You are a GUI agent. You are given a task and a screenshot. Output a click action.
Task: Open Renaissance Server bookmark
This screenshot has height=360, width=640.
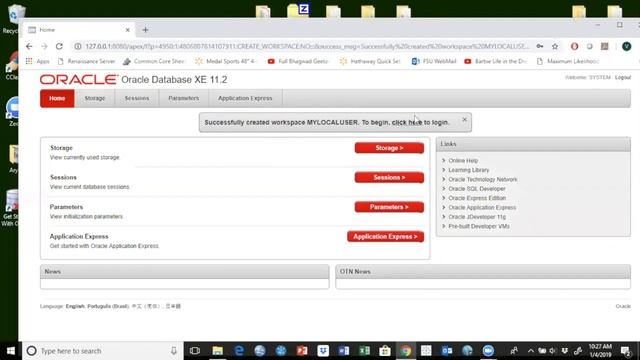(x=86, y=61)
